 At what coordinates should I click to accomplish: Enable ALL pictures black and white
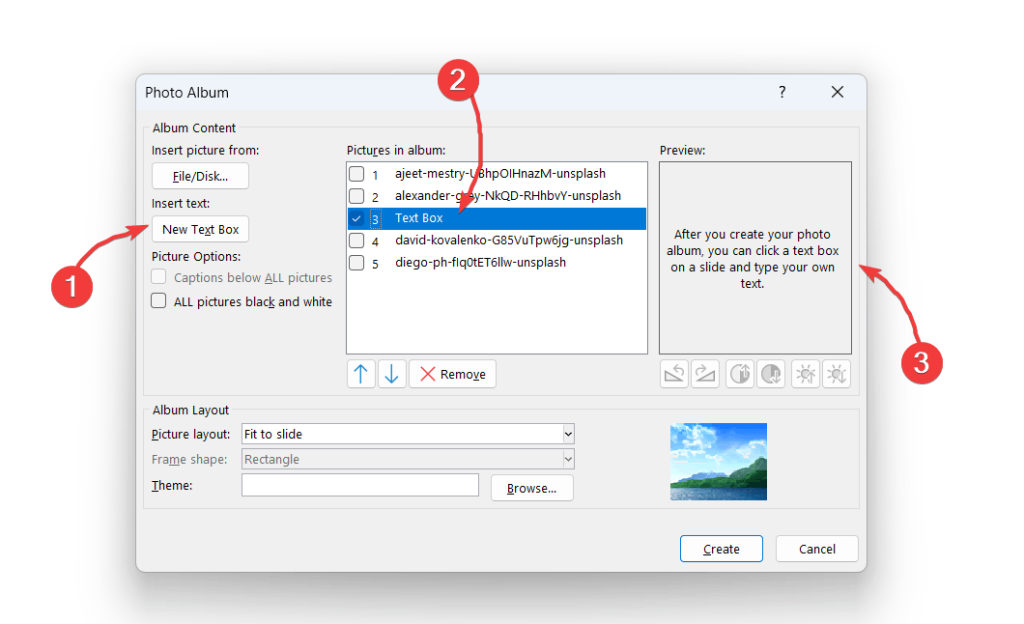coord(158,301)
